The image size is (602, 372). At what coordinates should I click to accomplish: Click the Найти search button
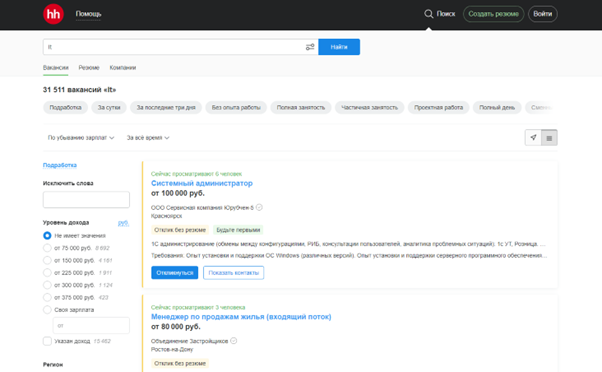tap(339, 47)
